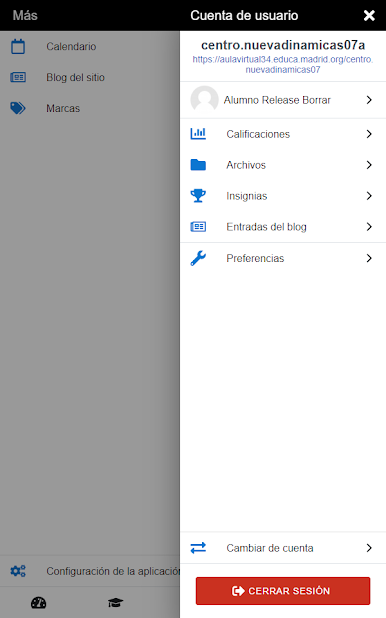This screenshot has width=386, height=618.
Task: Open the aulavirtual34.educa.madrid.org site link
Action: click(283, 64)
